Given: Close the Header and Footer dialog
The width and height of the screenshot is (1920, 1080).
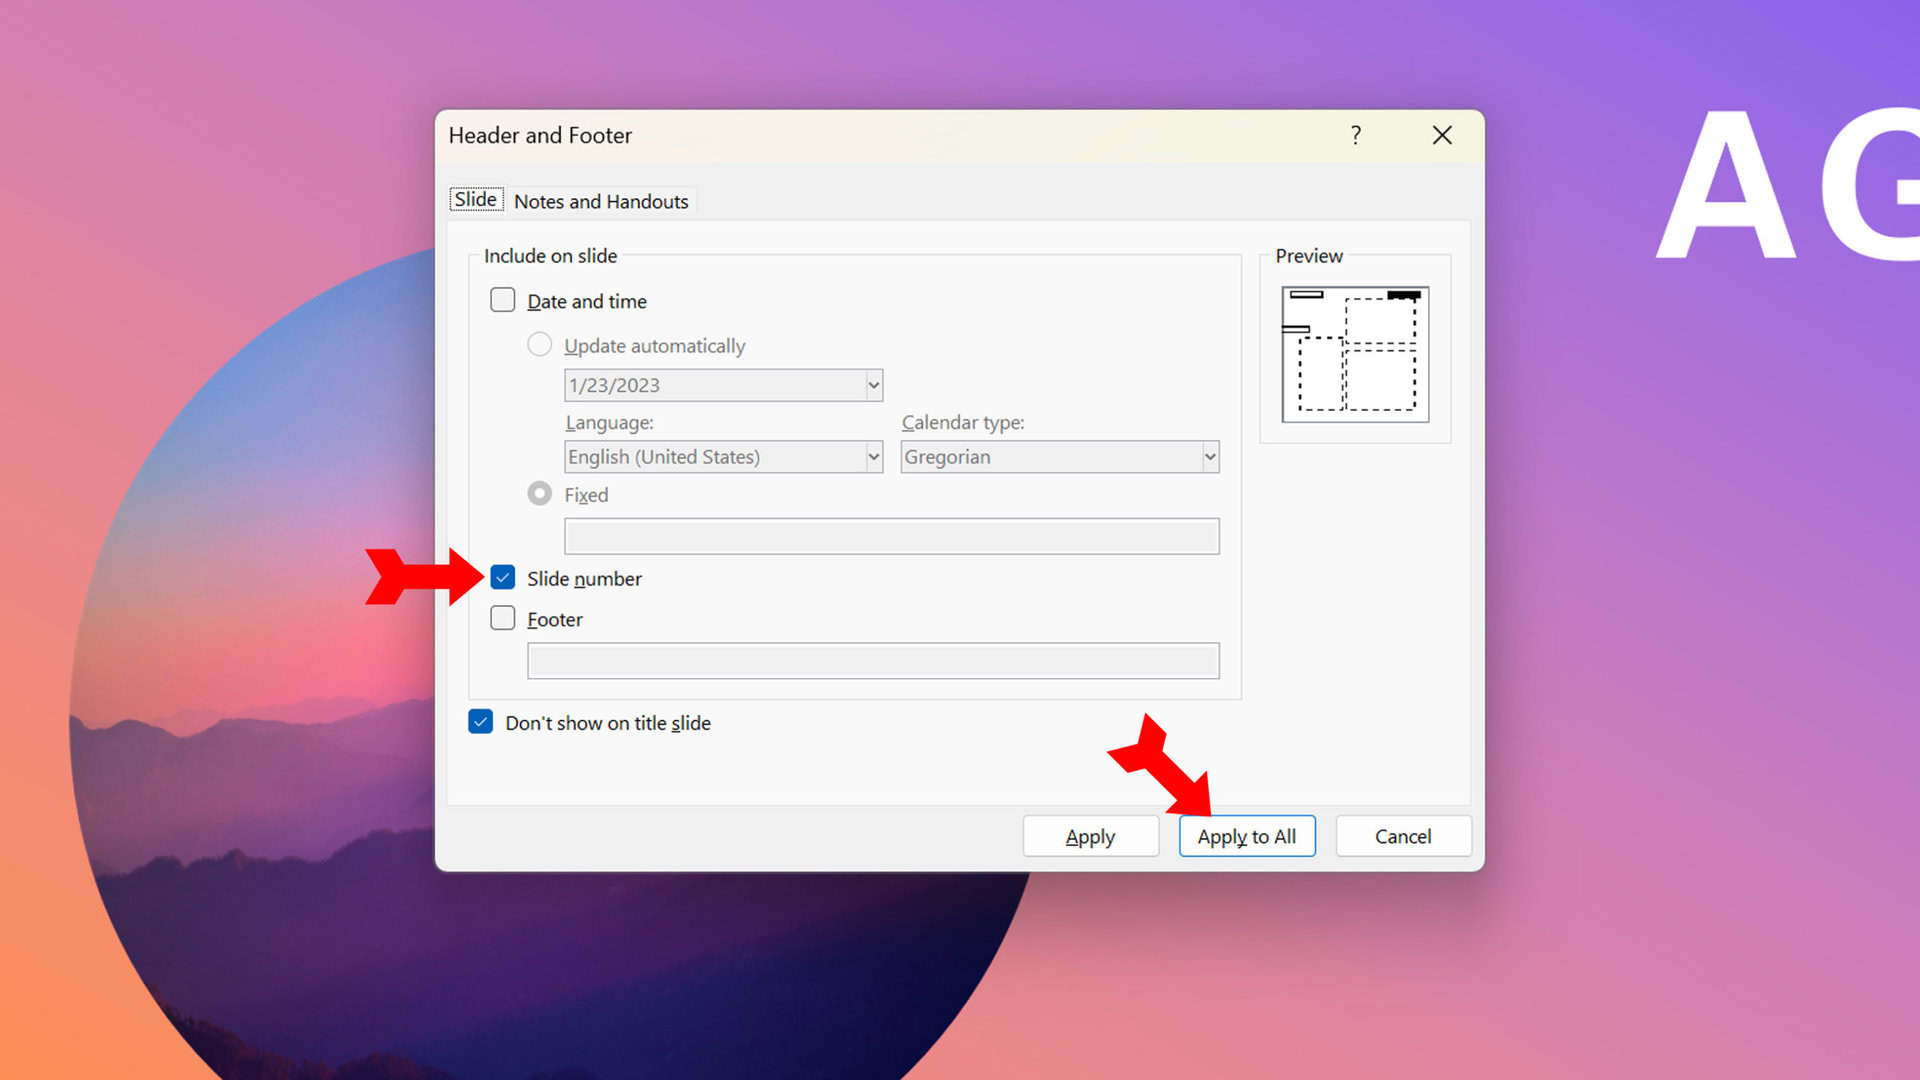Looking at the screenshot, I should 1441,135.
